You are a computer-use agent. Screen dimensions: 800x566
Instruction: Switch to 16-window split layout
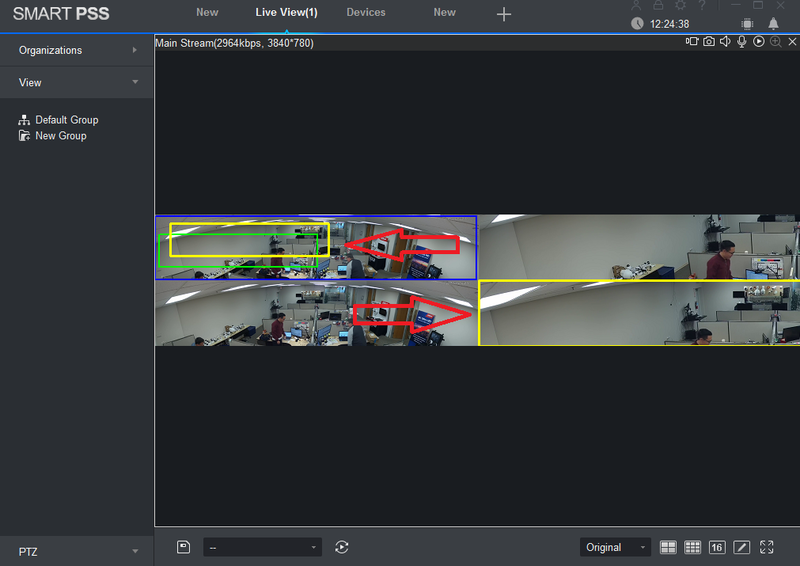click(x=717, y=547)
